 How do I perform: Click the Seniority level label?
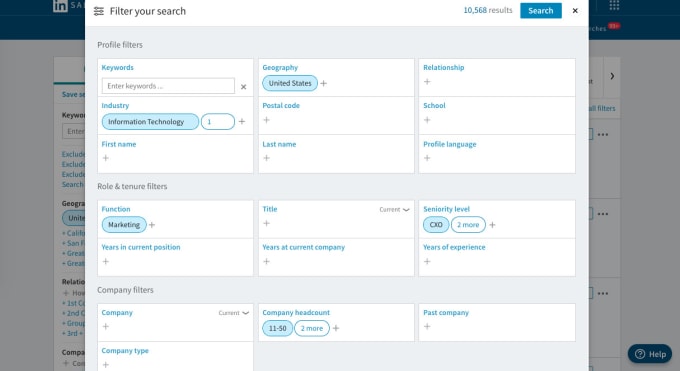coord(446,209)
